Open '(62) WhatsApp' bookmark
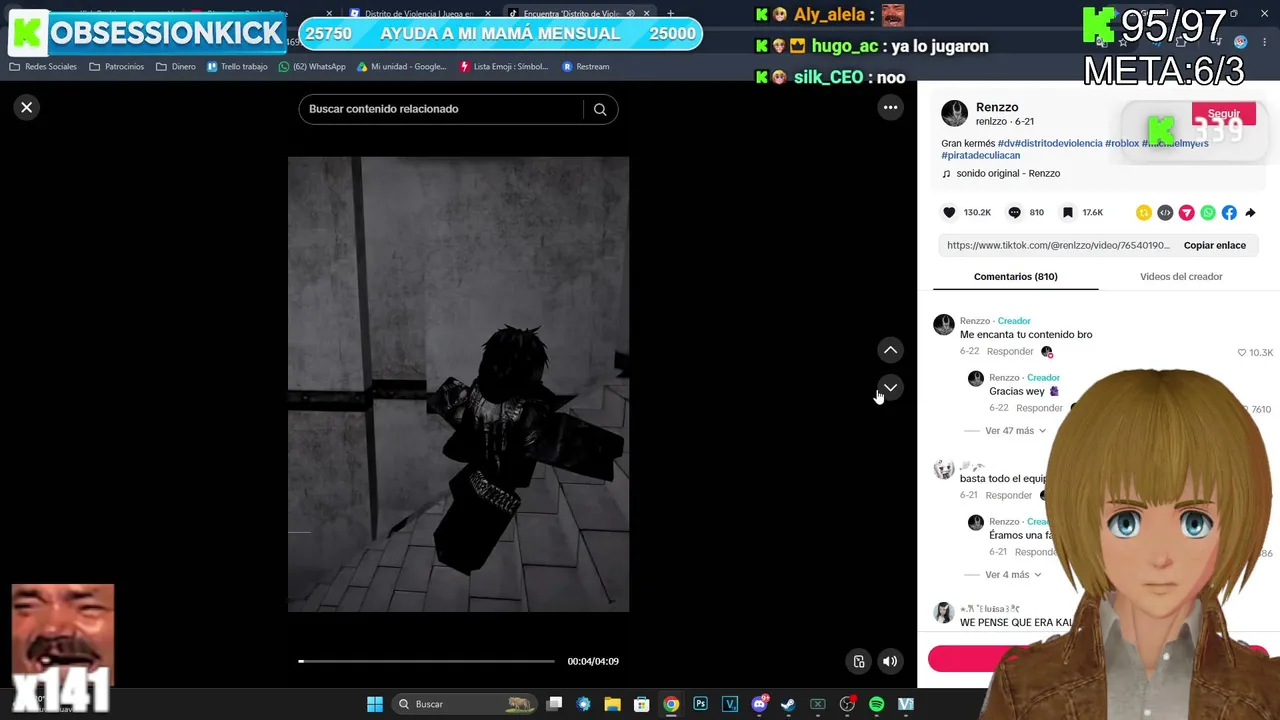The image size is (1280, 720). (x=312, y=67)
